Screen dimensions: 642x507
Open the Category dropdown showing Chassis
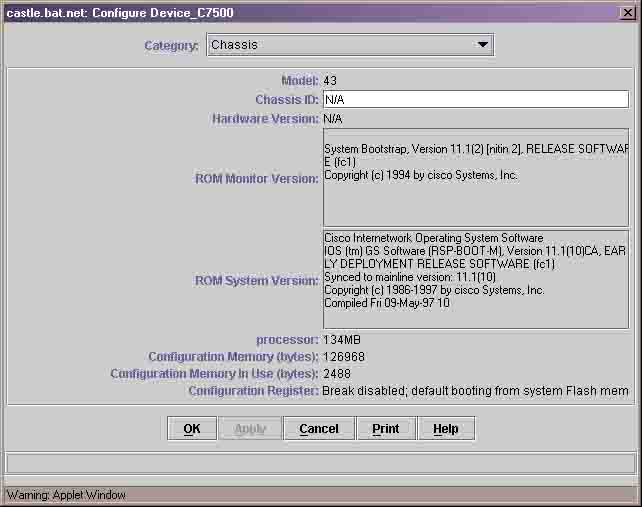coord(350,45)
